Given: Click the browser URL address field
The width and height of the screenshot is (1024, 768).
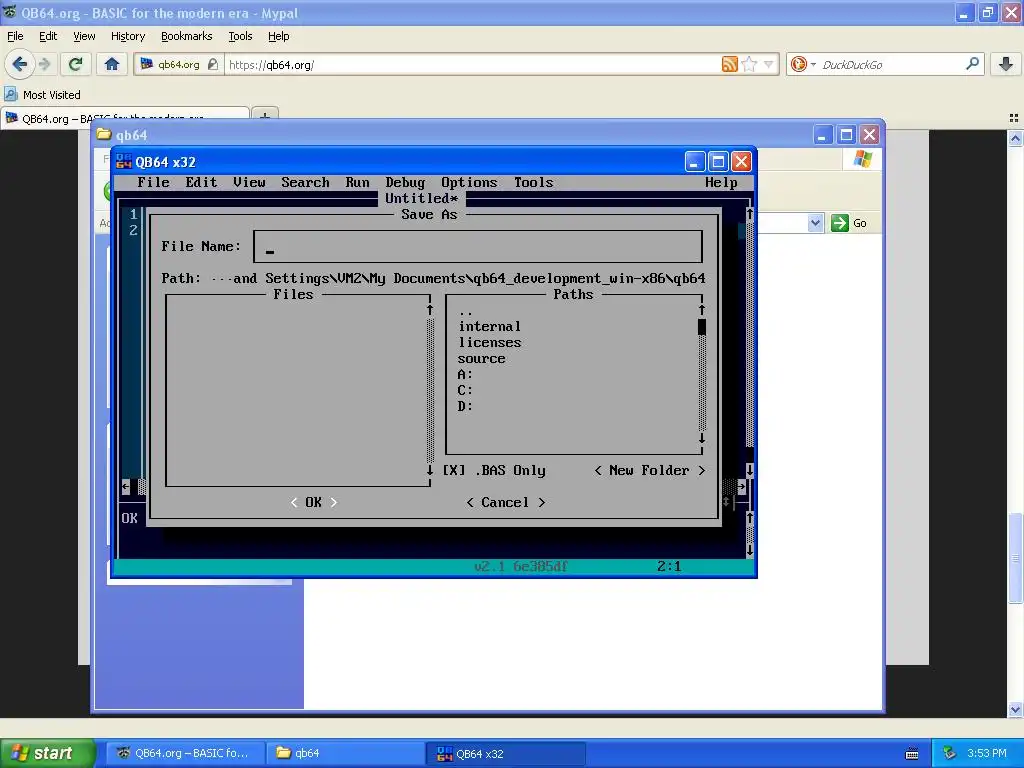Looking at the screenshot, I should point(472,64).
